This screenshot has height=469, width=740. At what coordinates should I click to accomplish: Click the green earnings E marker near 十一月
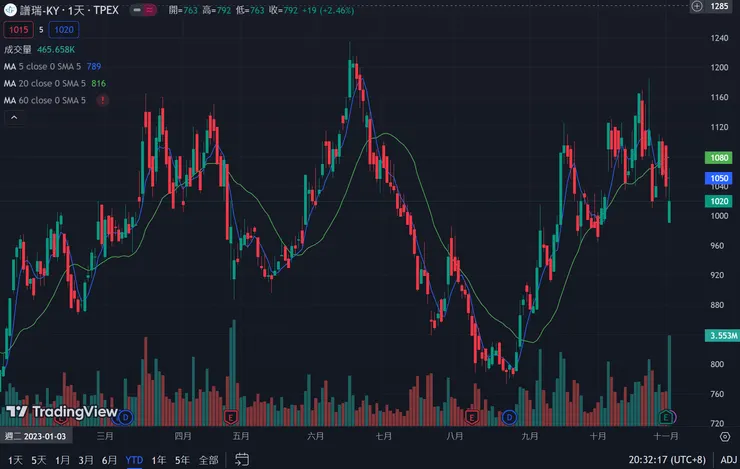point(665,417)
